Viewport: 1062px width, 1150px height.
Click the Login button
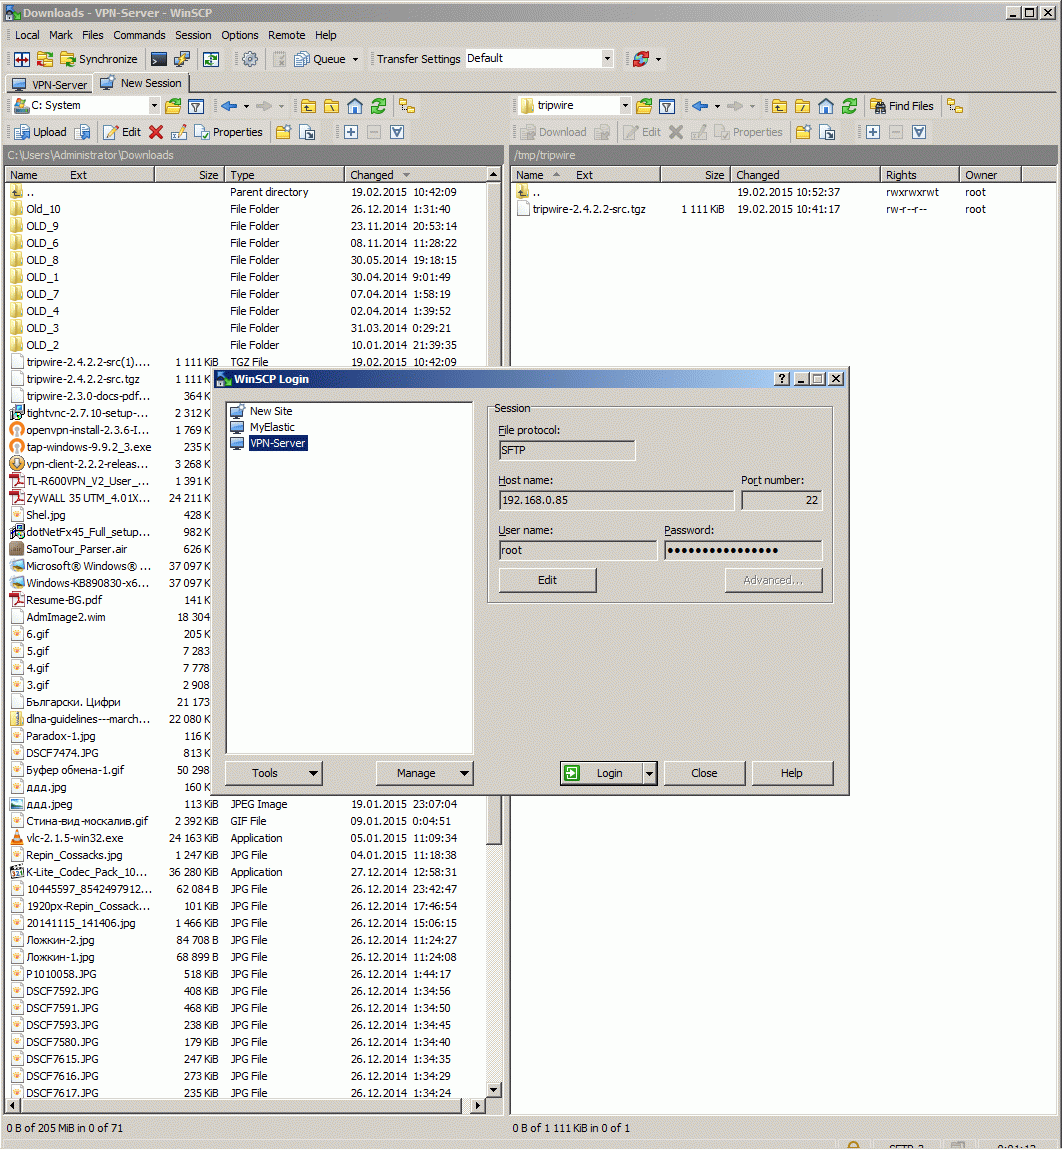[601, 773]
